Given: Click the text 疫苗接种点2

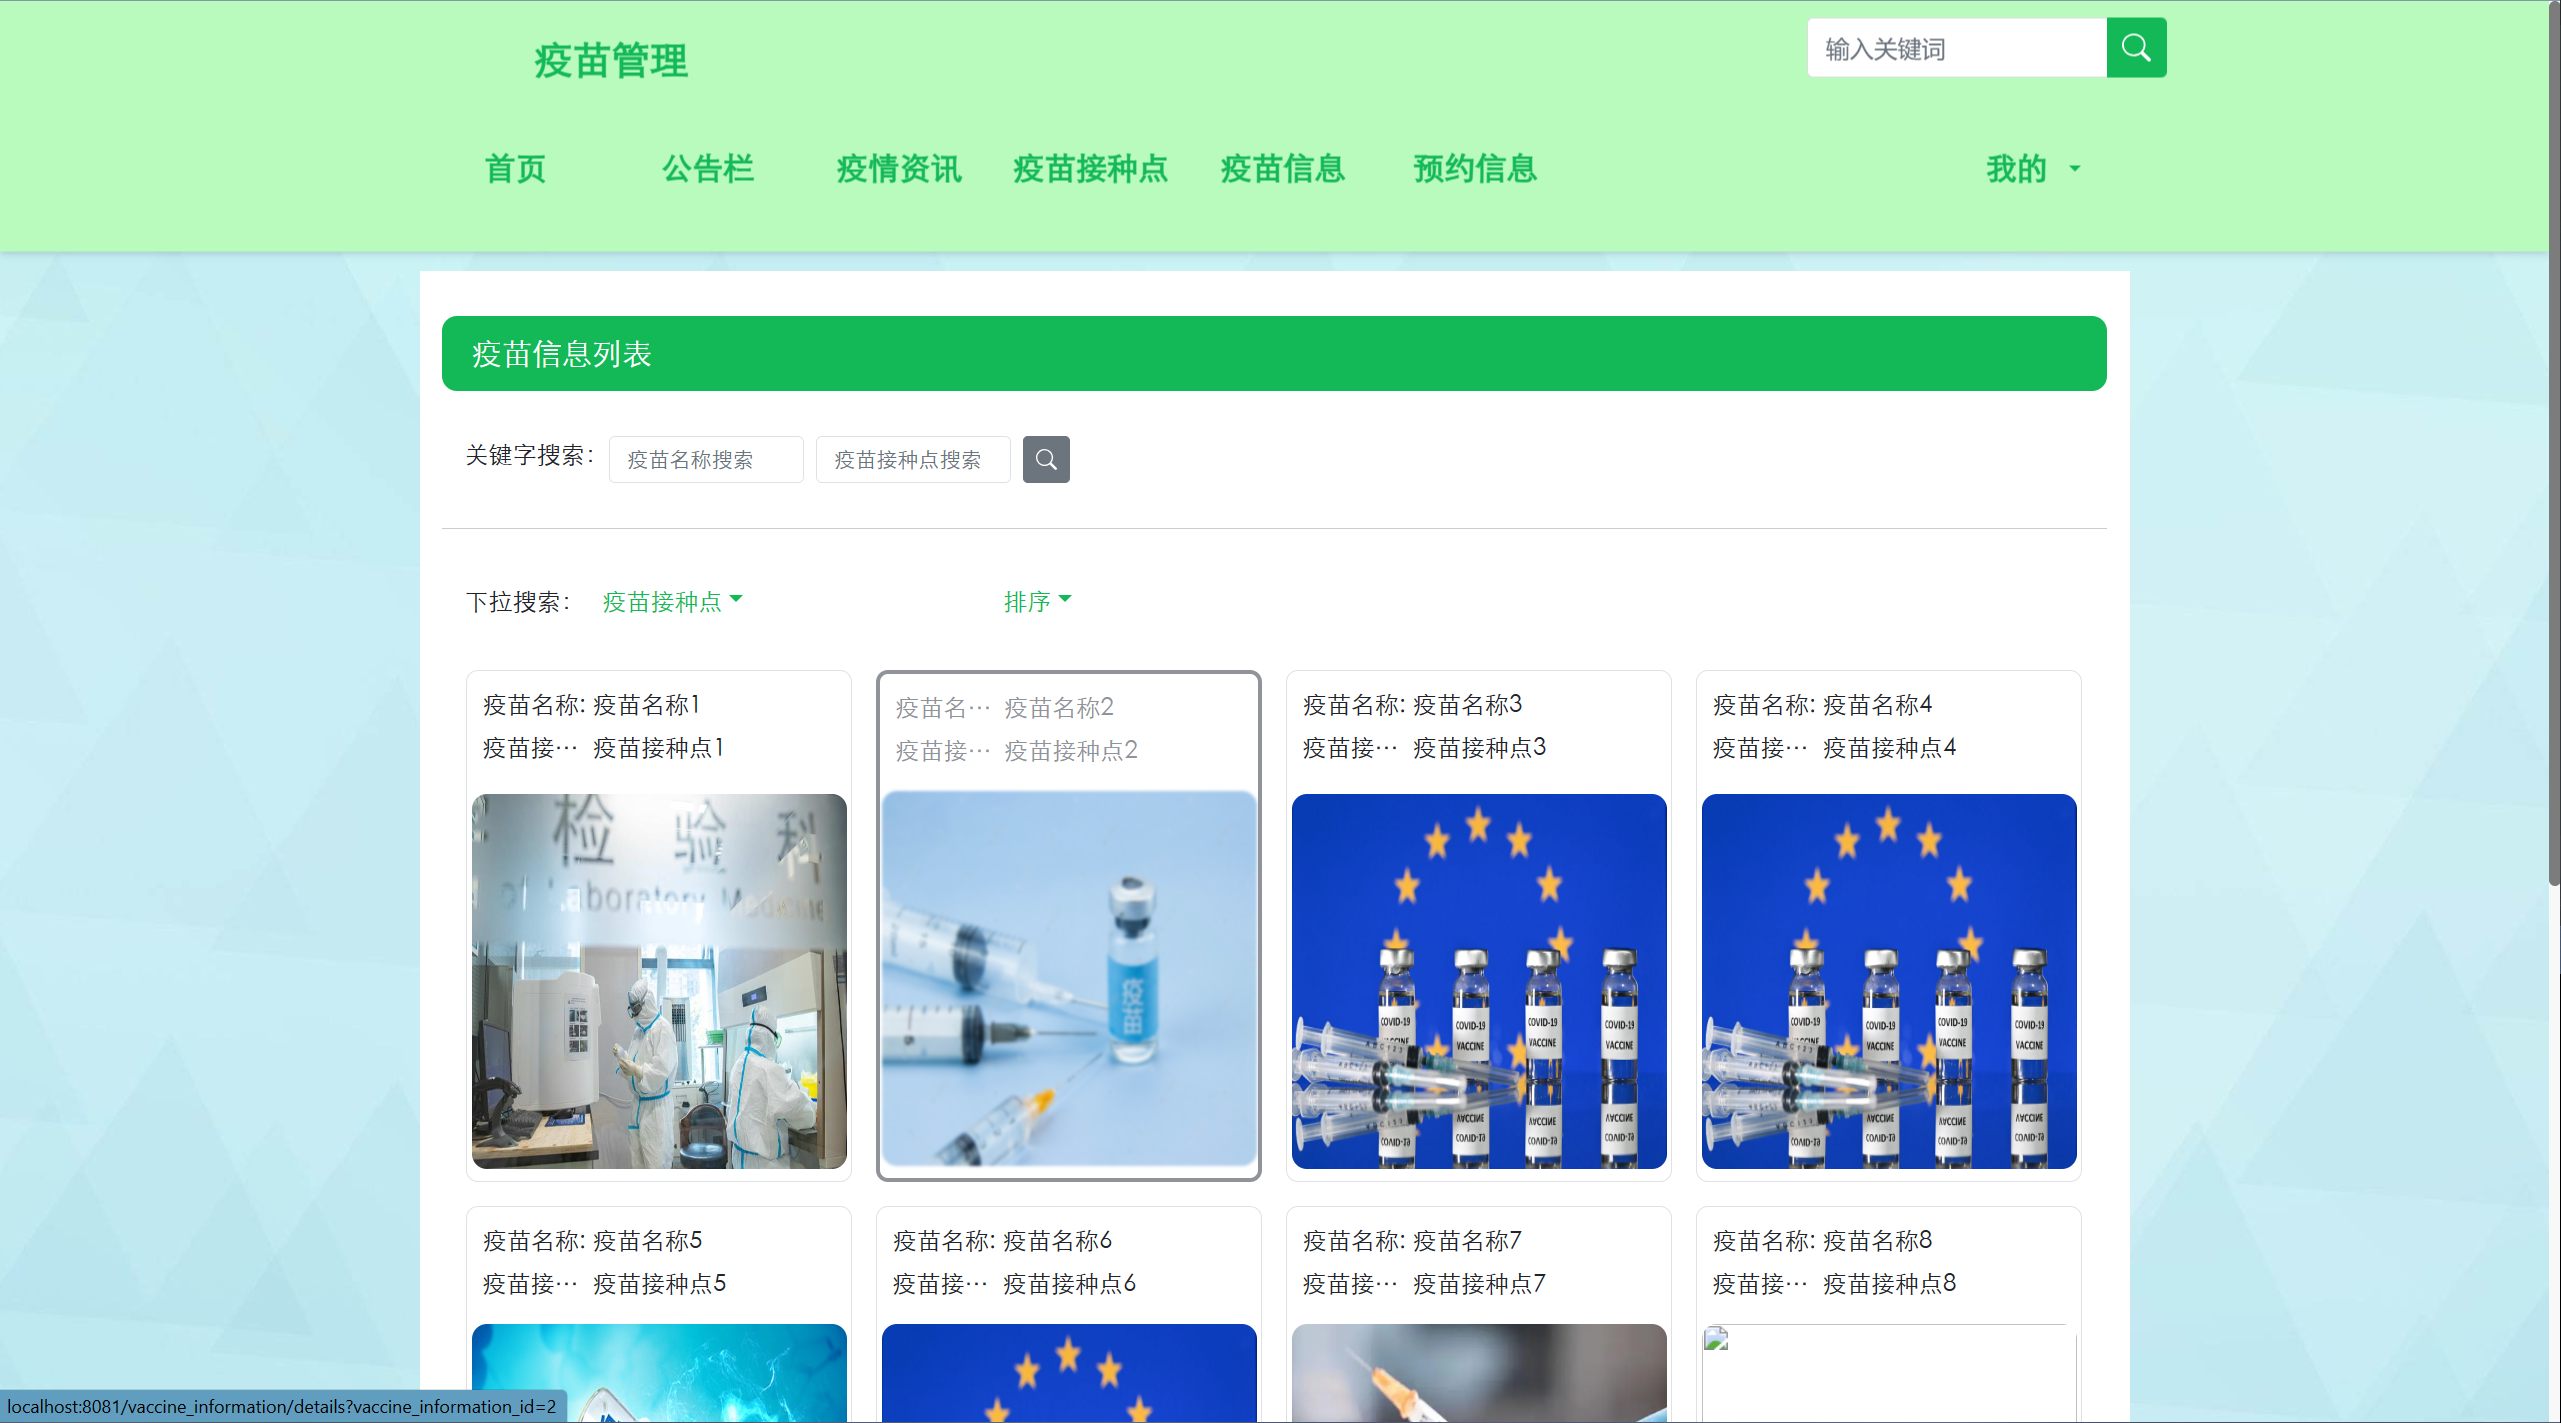Looking at the screenshot, I should 1071,751.
